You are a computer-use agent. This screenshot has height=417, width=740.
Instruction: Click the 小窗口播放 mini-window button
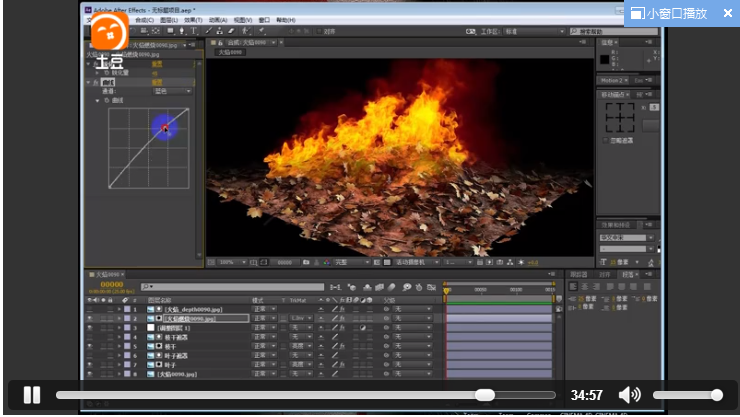pos(669,13)
